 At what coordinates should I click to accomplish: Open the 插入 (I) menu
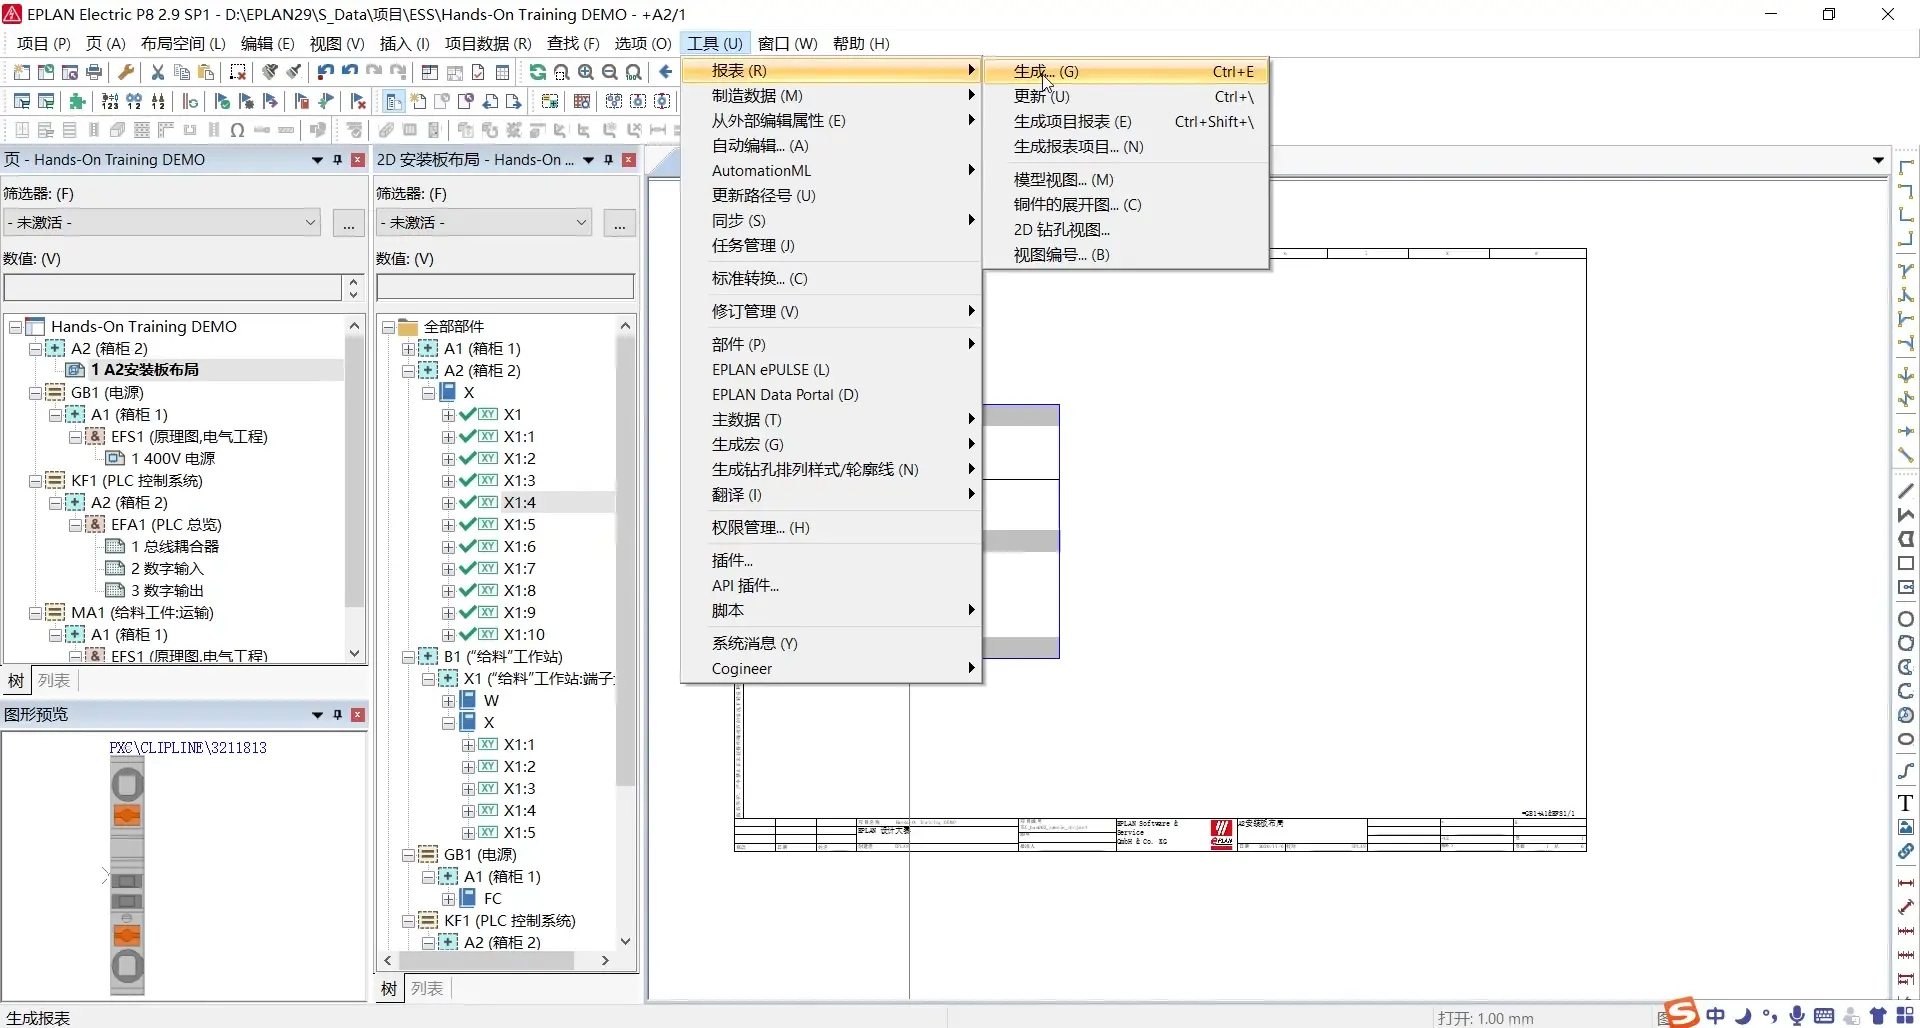404,43
